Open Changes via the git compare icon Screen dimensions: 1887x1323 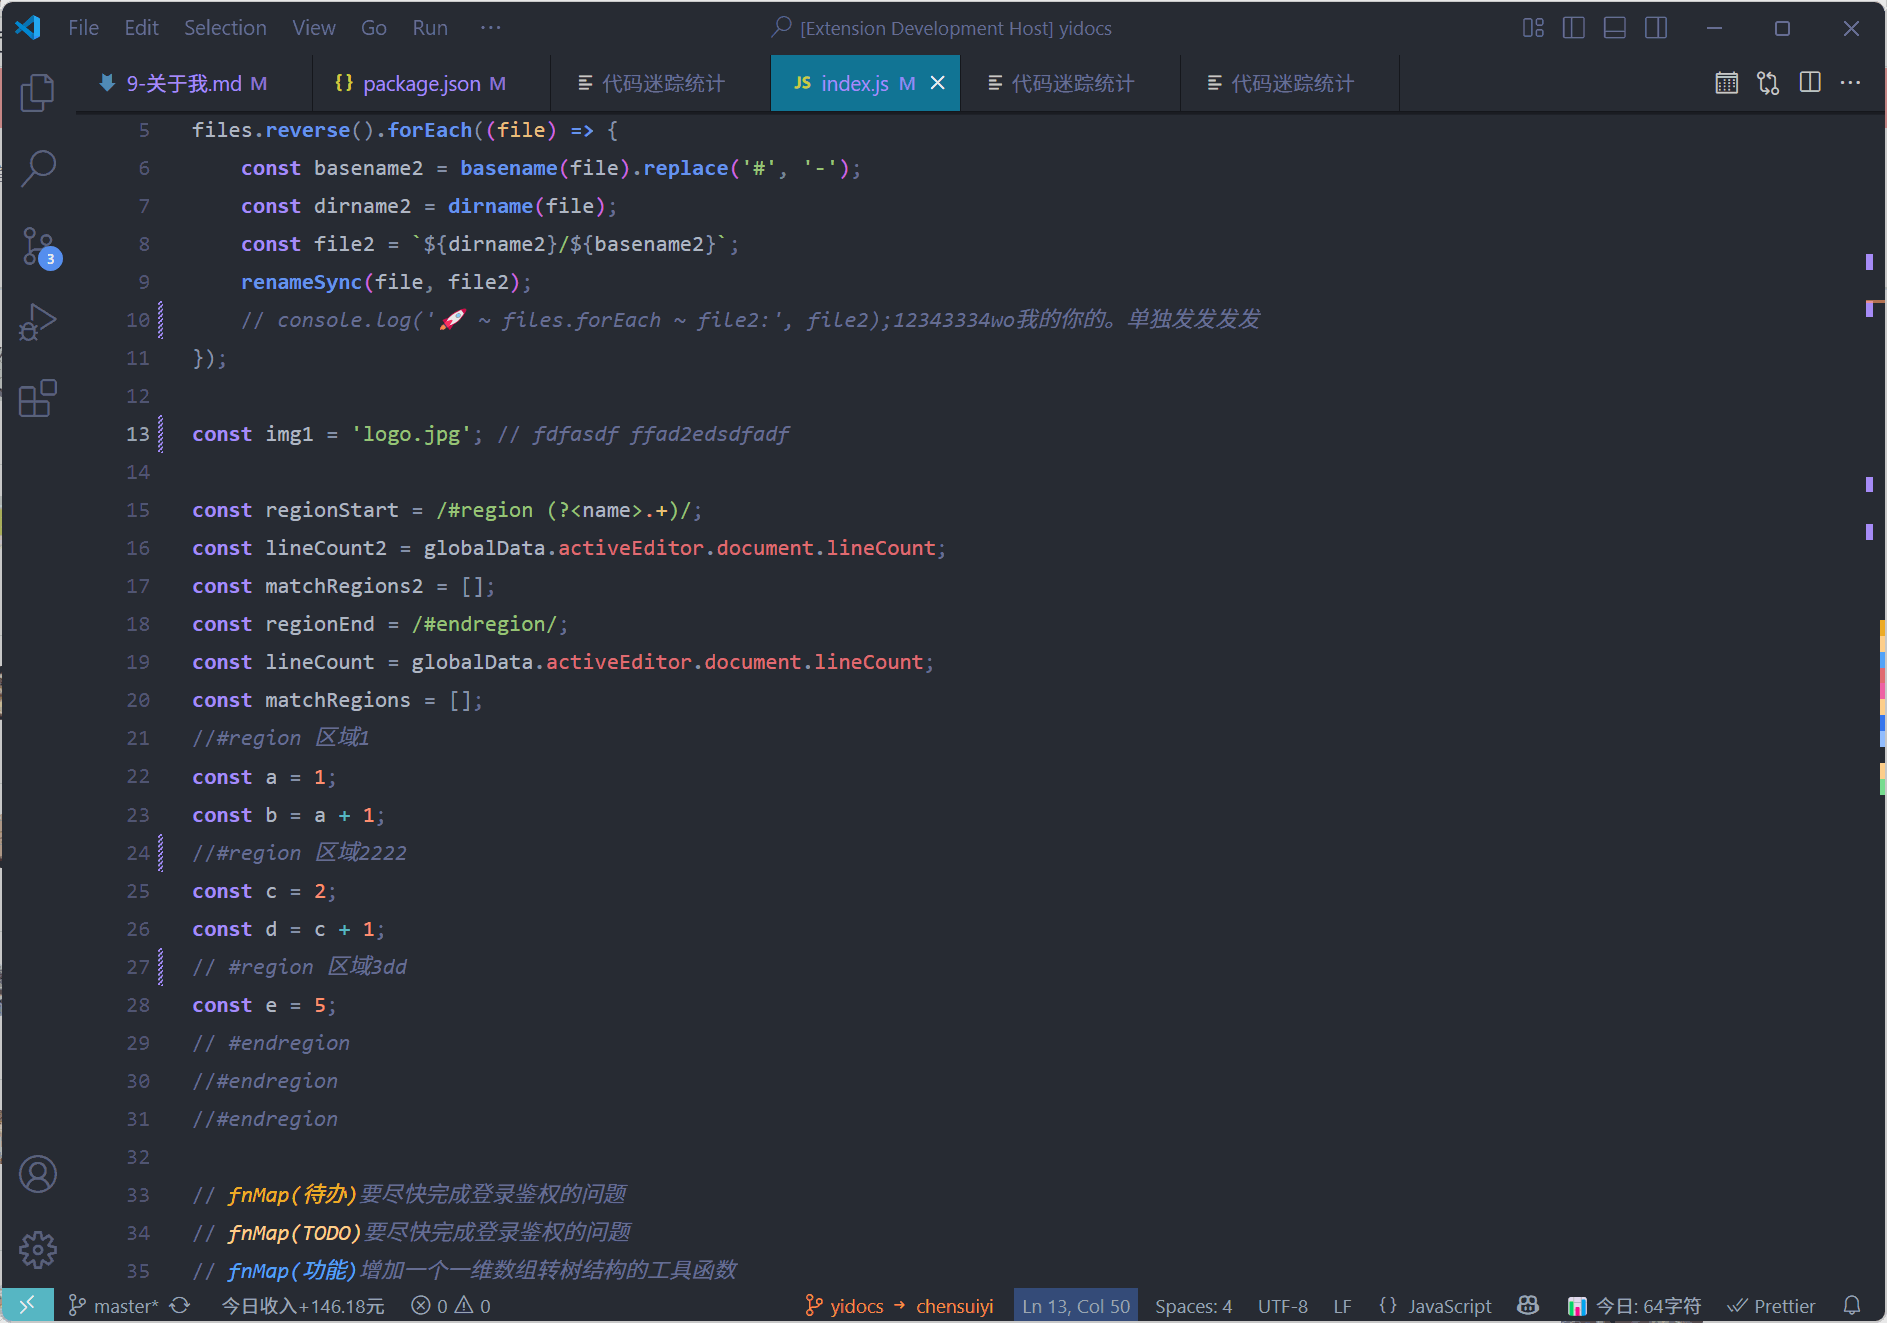coord(1768,83)
